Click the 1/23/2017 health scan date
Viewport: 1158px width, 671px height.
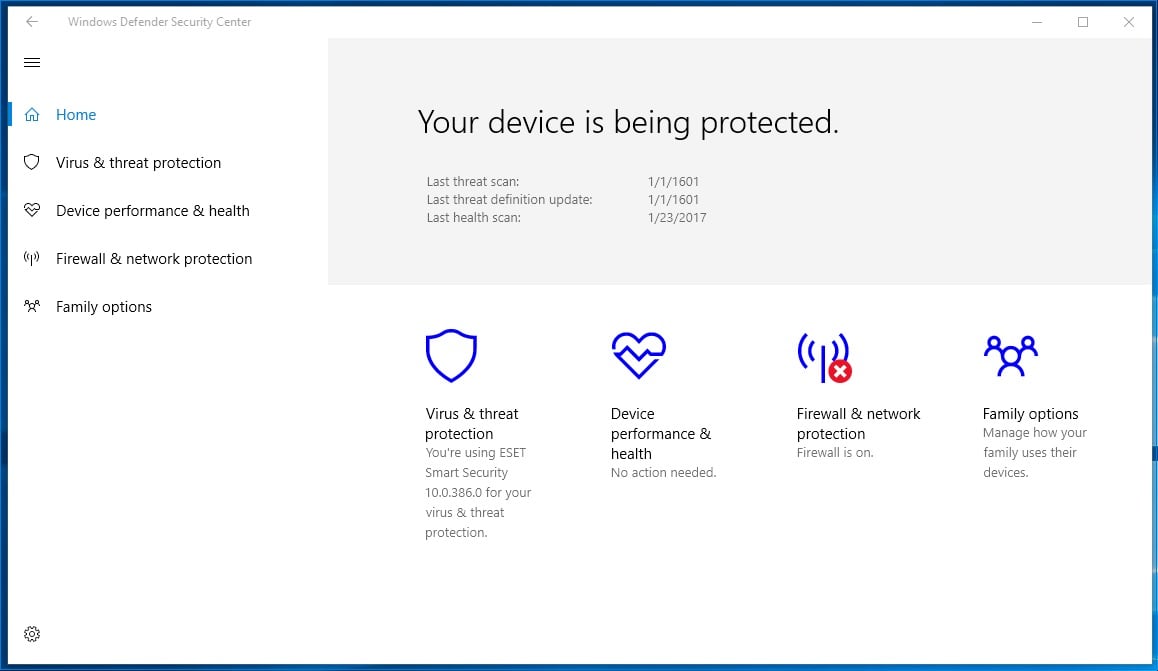[x=676, y=218]
